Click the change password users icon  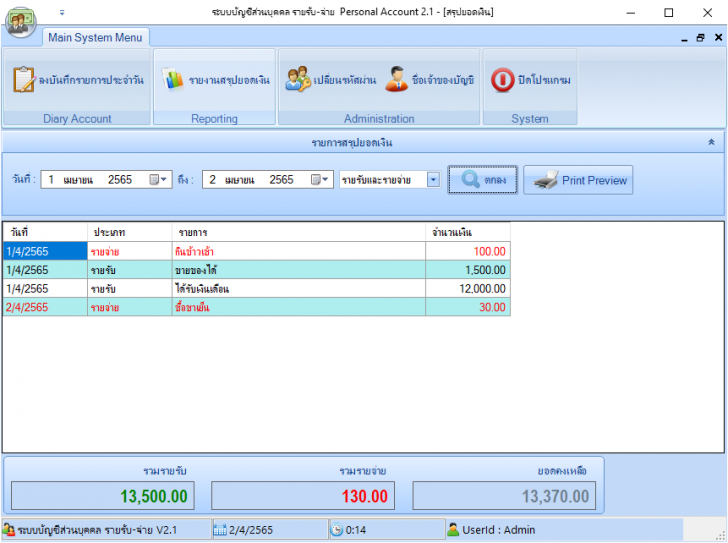[298, 79]
